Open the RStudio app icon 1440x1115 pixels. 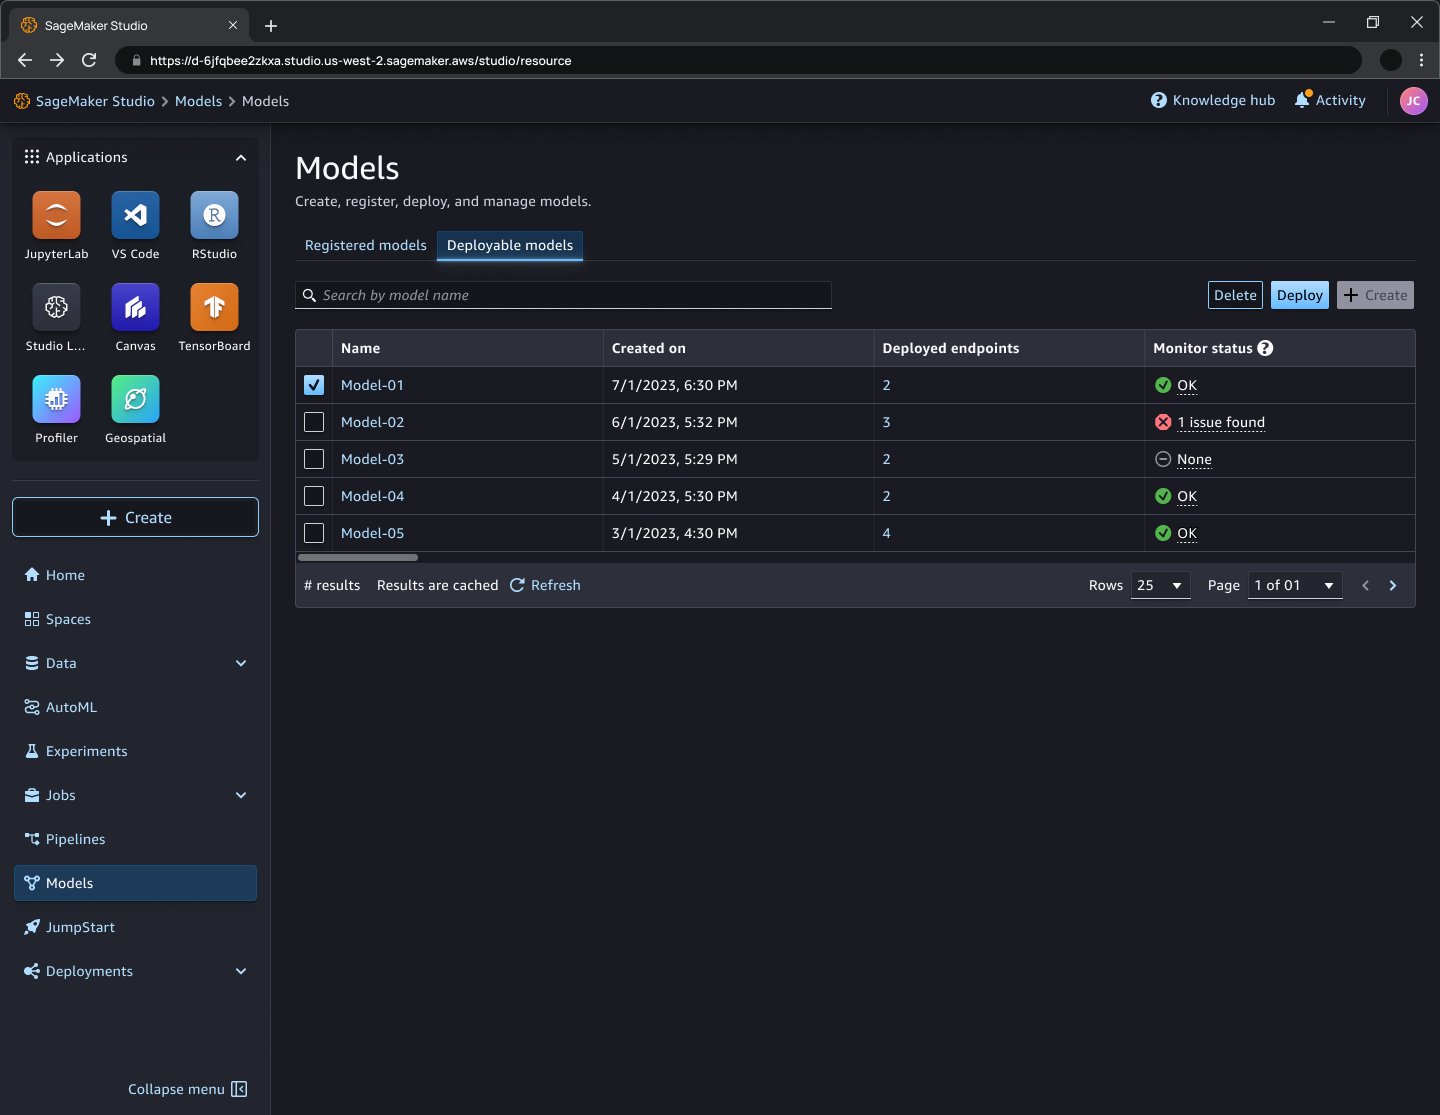coord(214,215)
